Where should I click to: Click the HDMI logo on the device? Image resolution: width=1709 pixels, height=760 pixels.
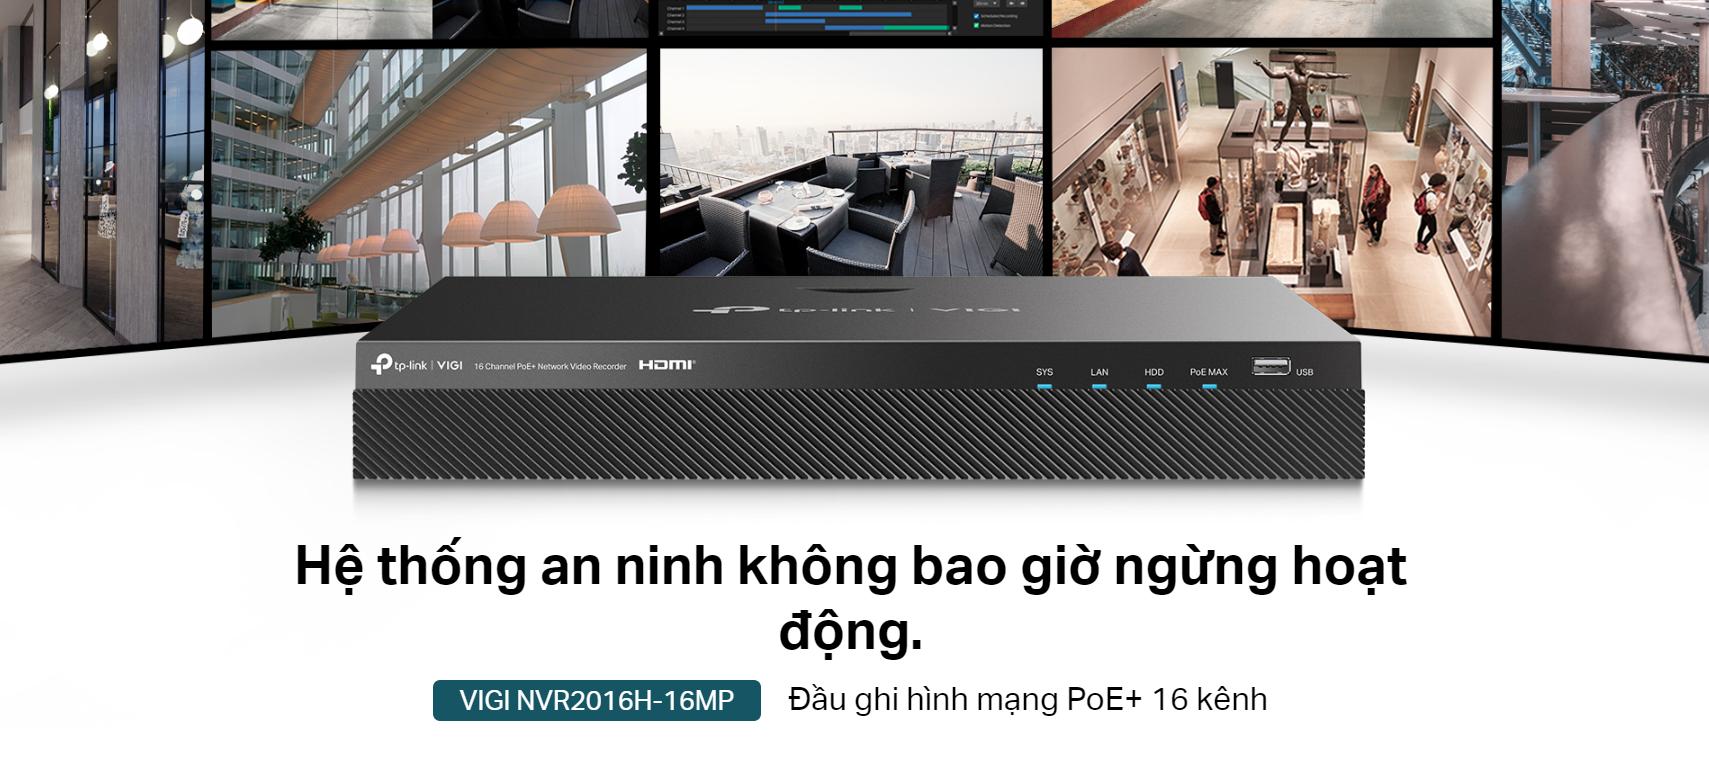point(666,365)
